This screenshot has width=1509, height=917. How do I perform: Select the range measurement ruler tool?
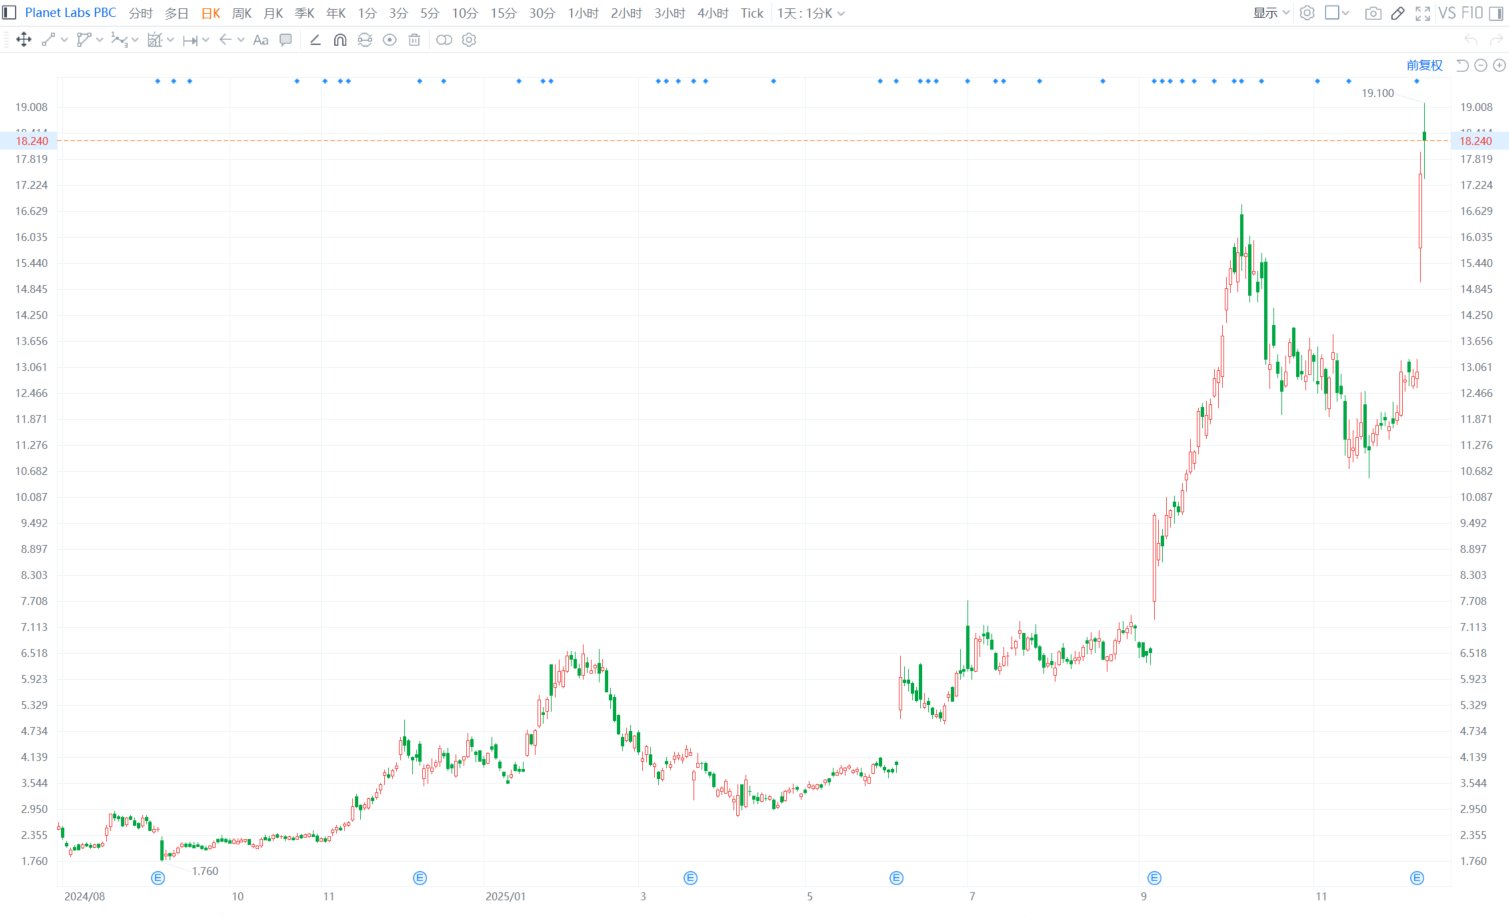point(190,40)
